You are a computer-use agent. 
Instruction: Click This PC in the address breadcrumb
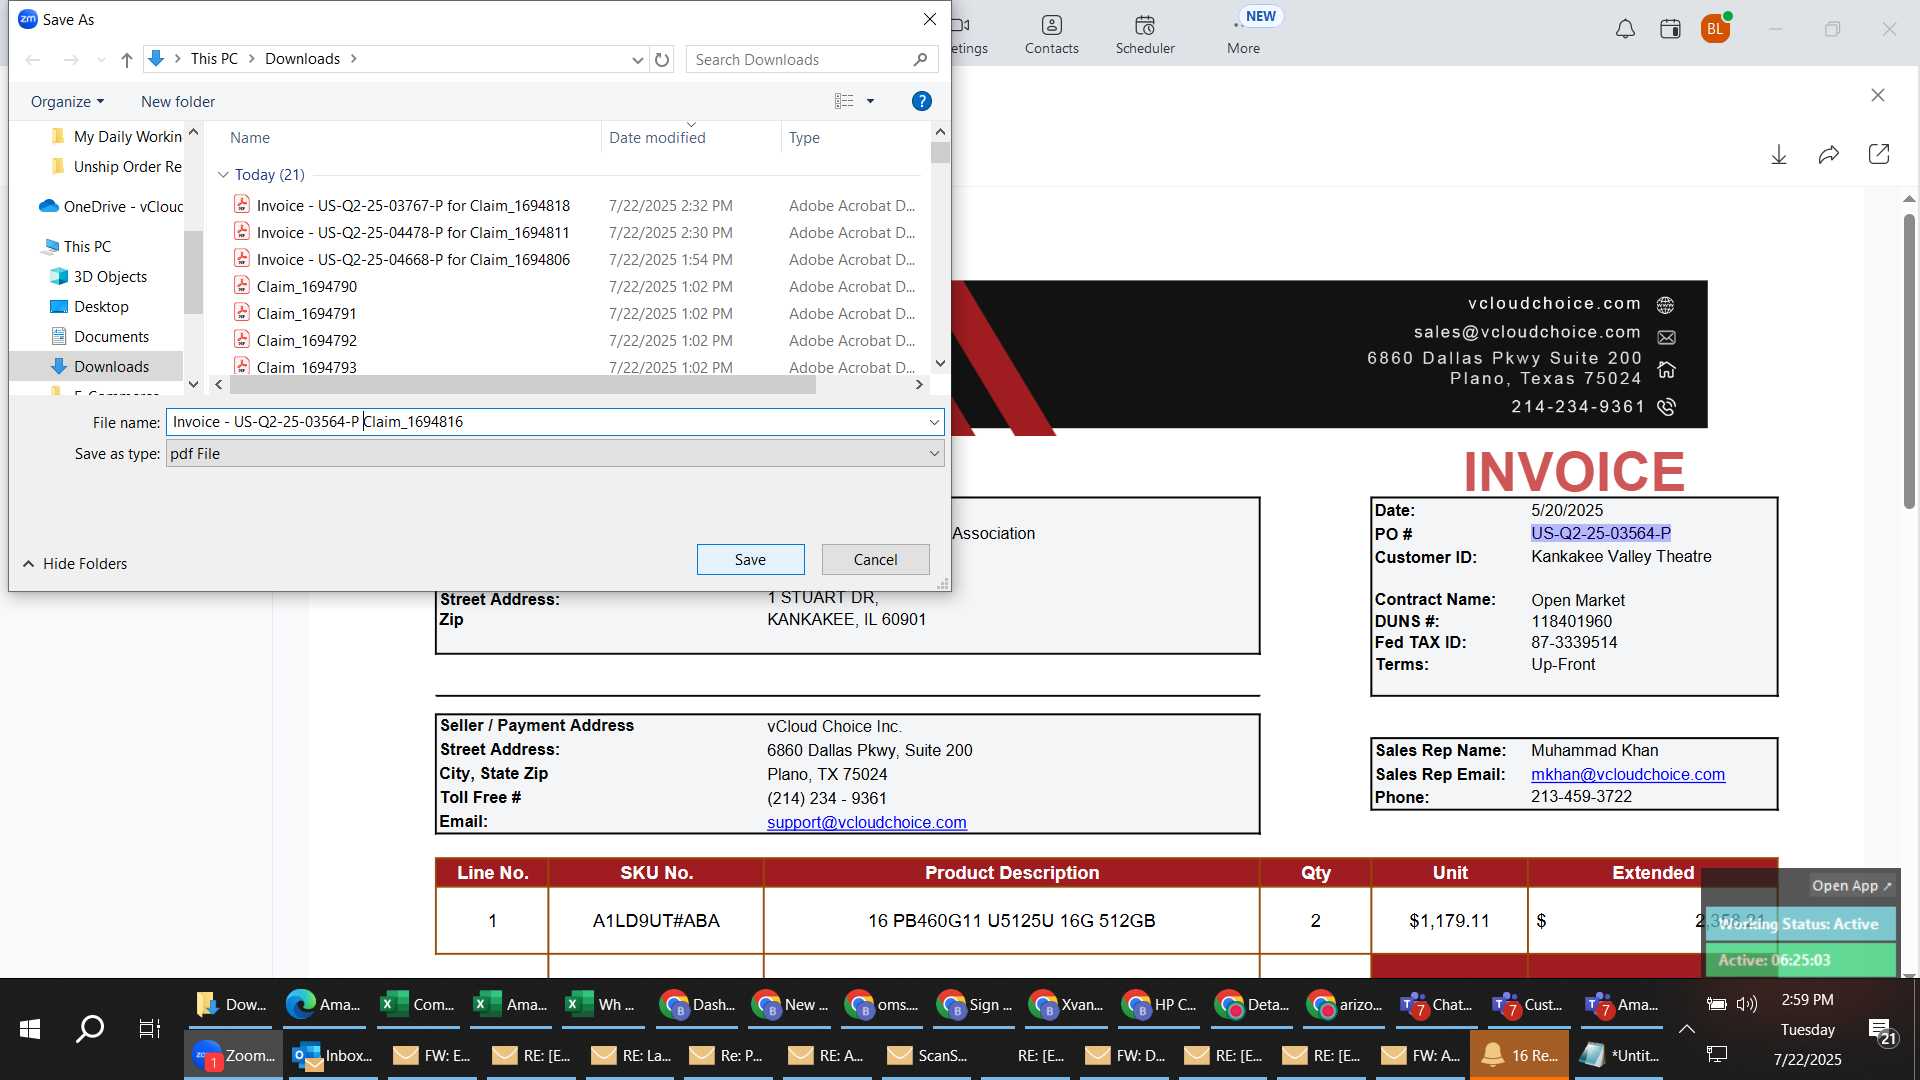[x=214, y=59]
